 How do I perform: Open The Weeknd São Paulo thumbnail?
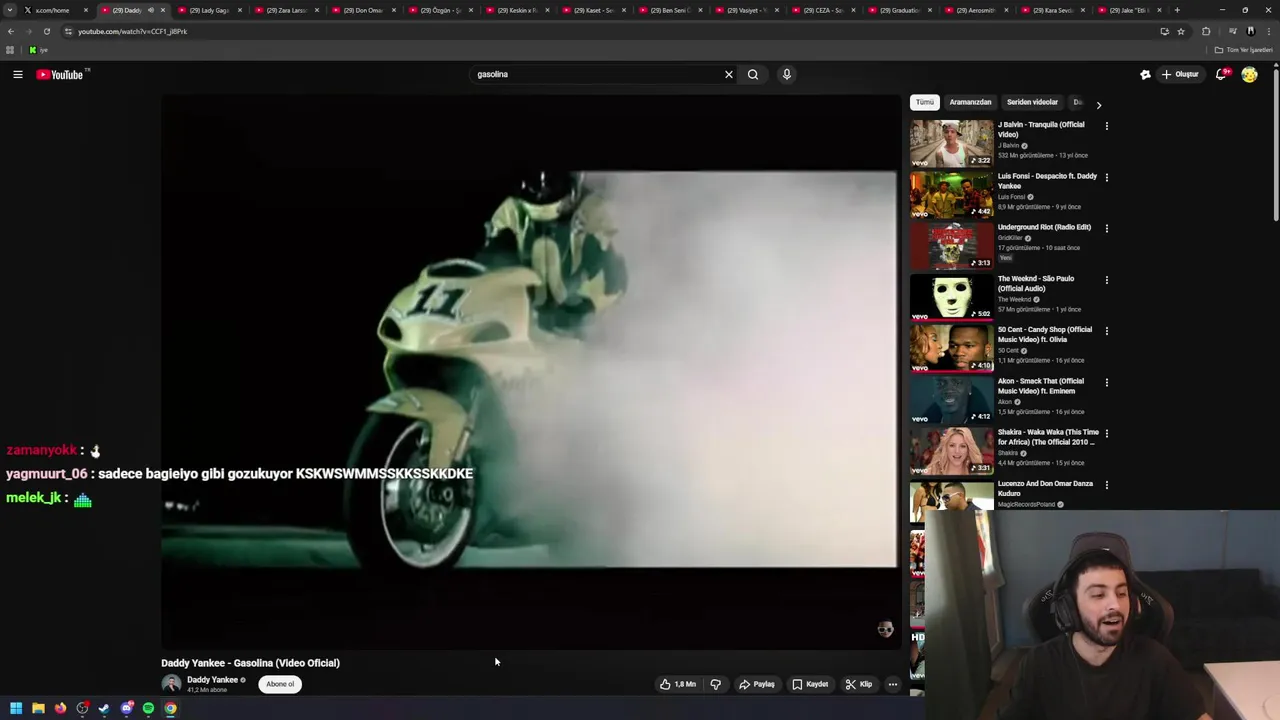pos(951,297)
